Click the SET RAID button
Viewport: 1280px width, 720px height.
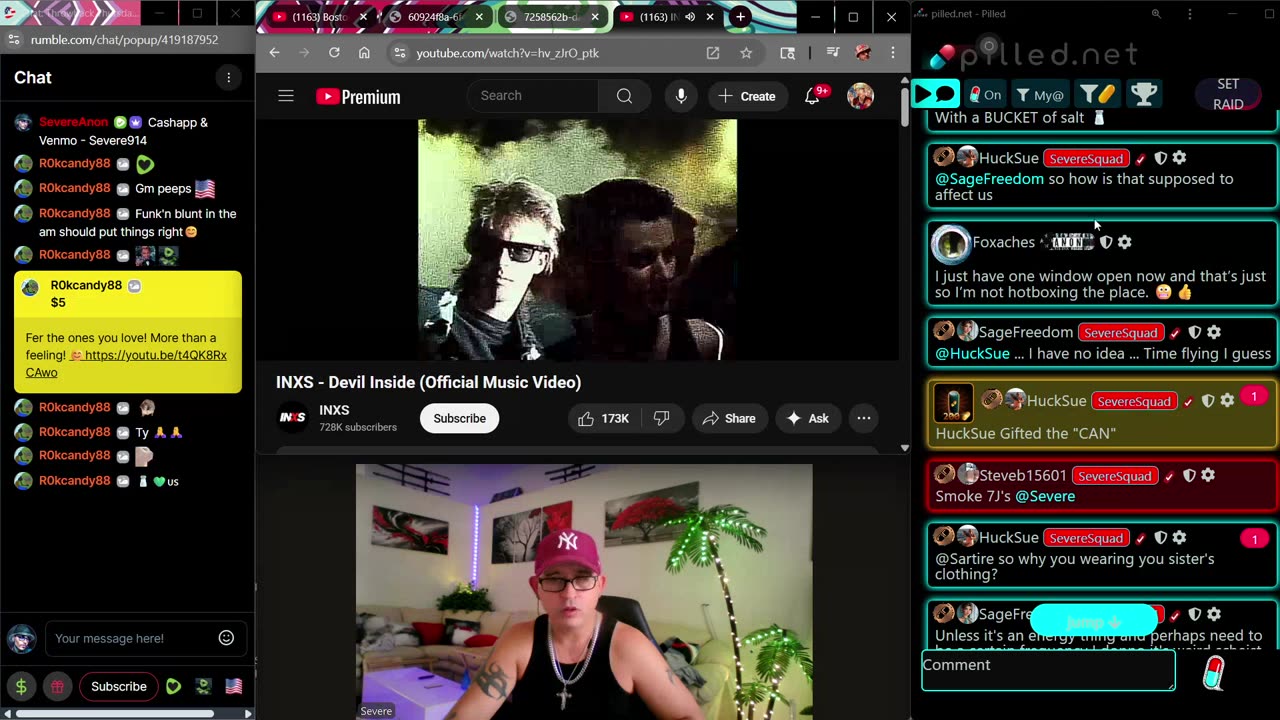1228,94
